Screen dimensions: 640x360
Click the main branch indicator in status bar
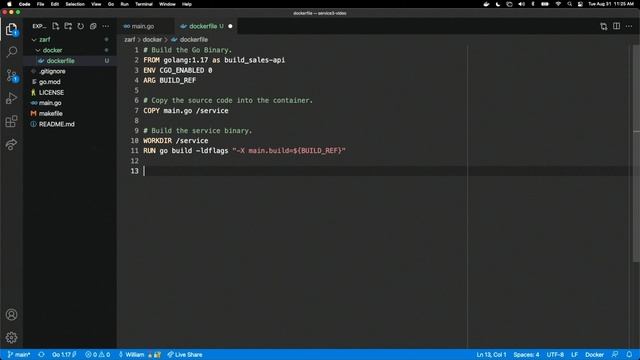[x=19, y=355]
